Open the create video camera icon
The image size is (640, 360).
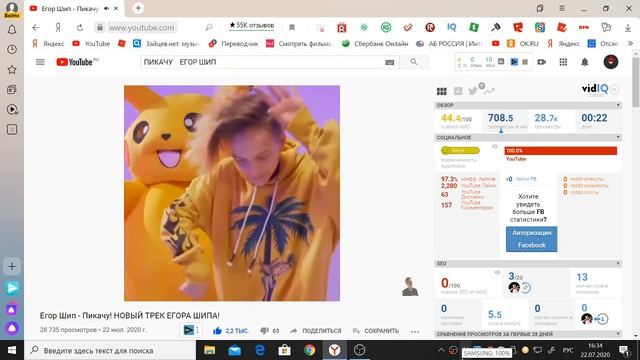tap(542, 62)
